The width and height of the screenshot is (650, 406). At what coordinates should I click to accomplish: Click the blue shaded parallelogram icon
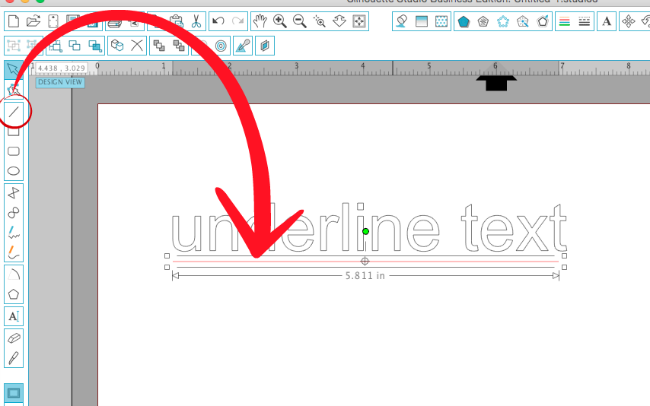click(264, 46)
